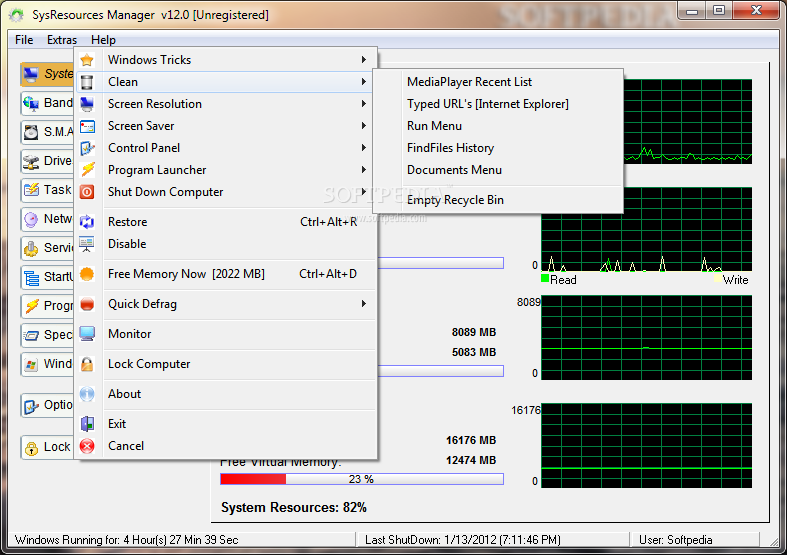Click the blue arrows Restore icon
The width and height of the screenshot is (787, 555).
(87, 222)
